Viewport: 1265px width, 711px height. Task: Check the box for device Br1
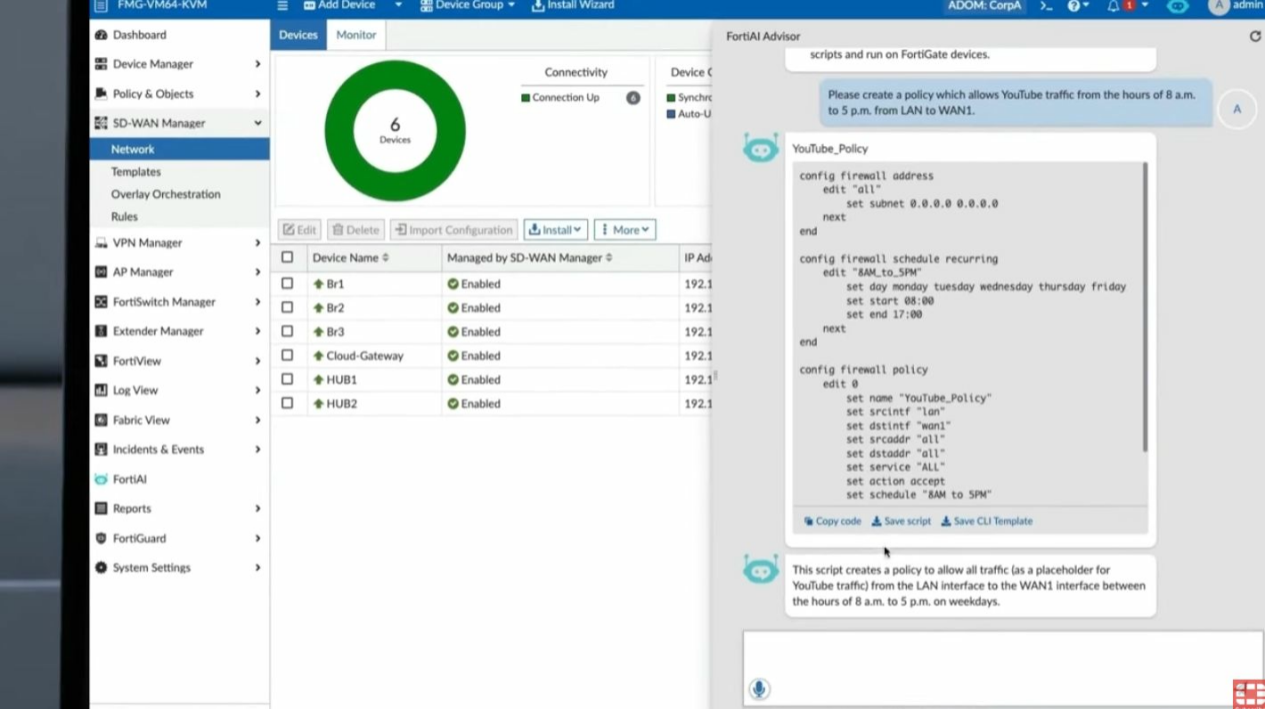(x=287, y=284)
